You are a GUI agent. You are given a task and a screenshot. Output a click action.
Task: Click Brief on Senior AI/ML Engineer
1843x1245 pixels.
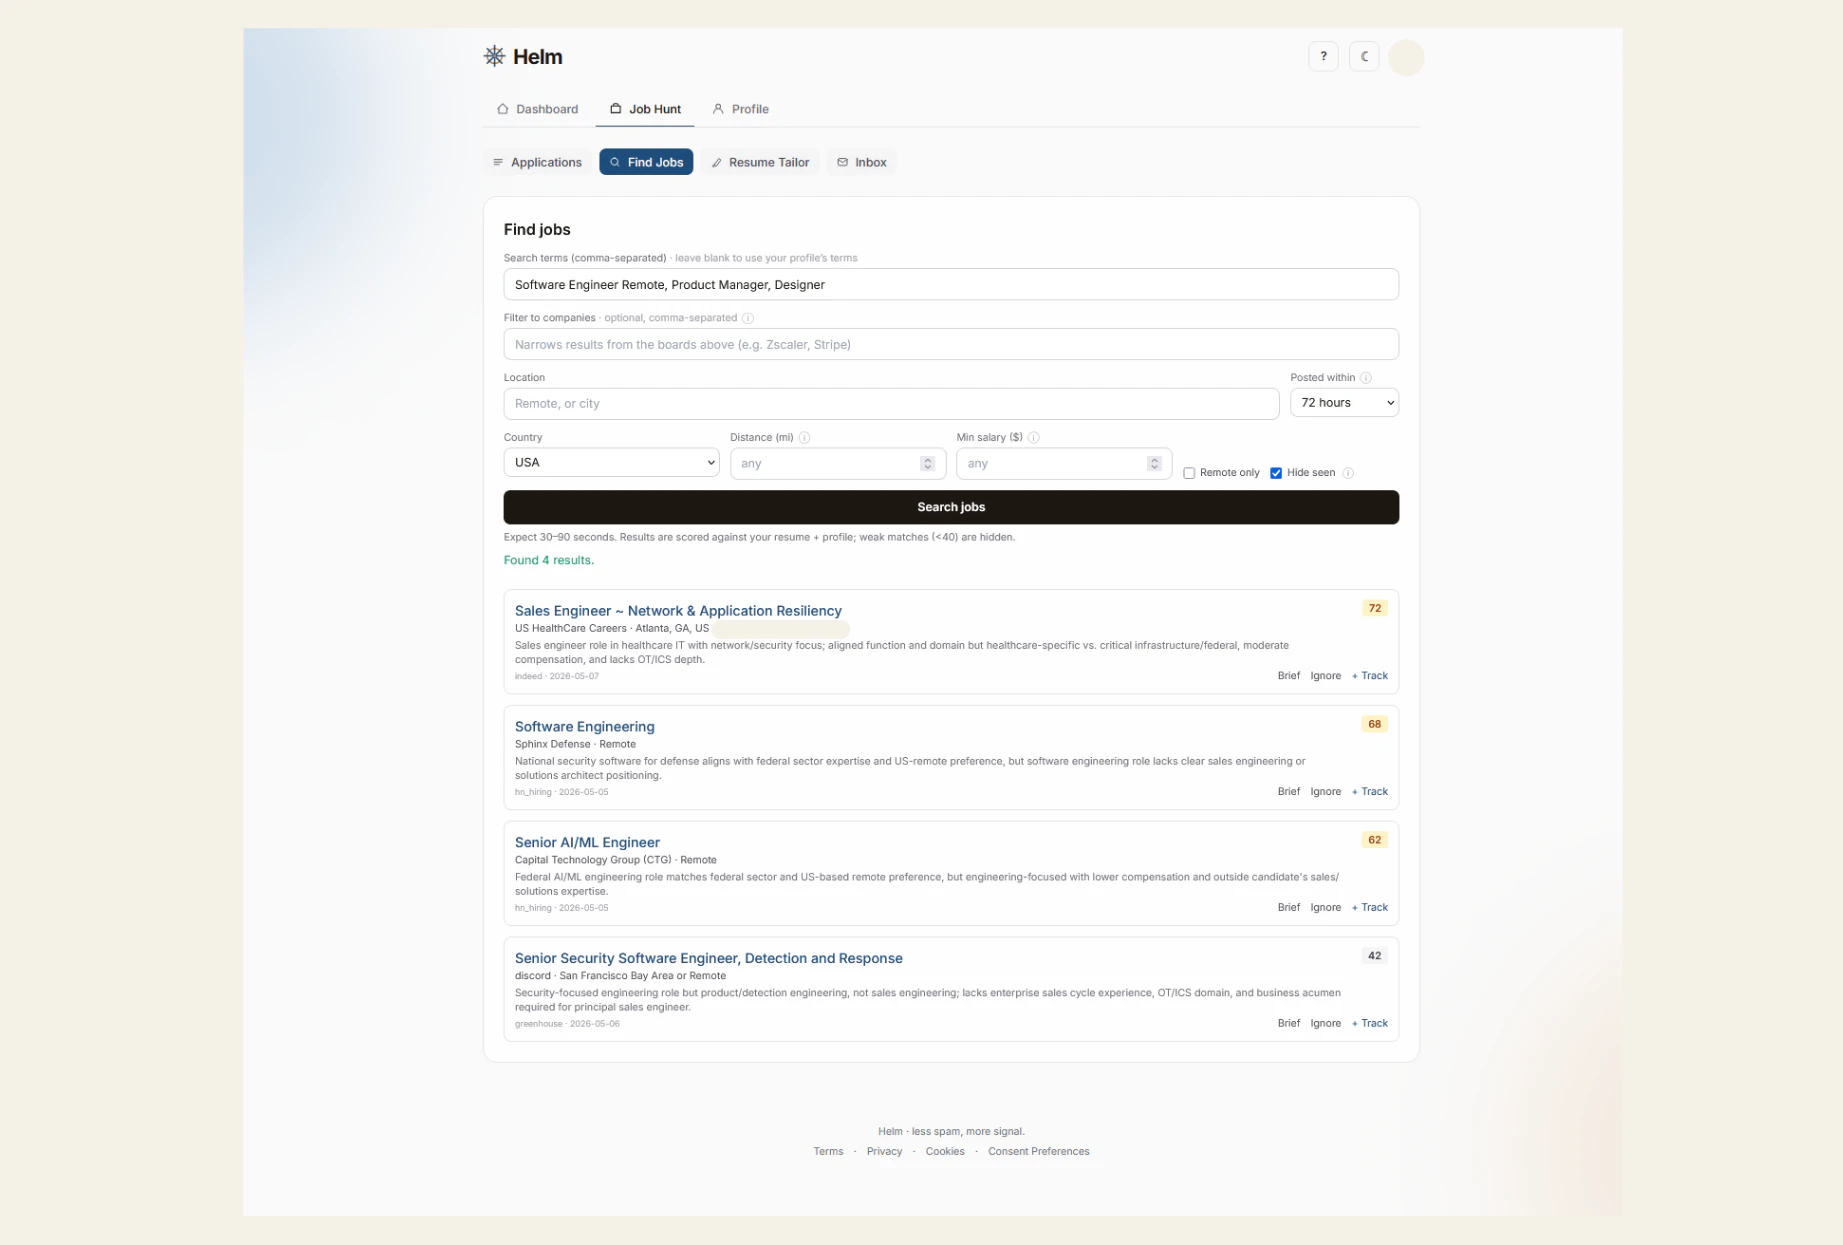1288,908
